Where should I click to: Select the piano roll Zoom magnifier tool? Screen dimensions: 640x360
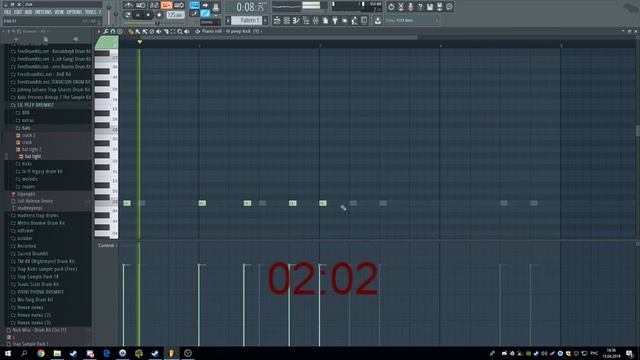click(x=180, y=31)
